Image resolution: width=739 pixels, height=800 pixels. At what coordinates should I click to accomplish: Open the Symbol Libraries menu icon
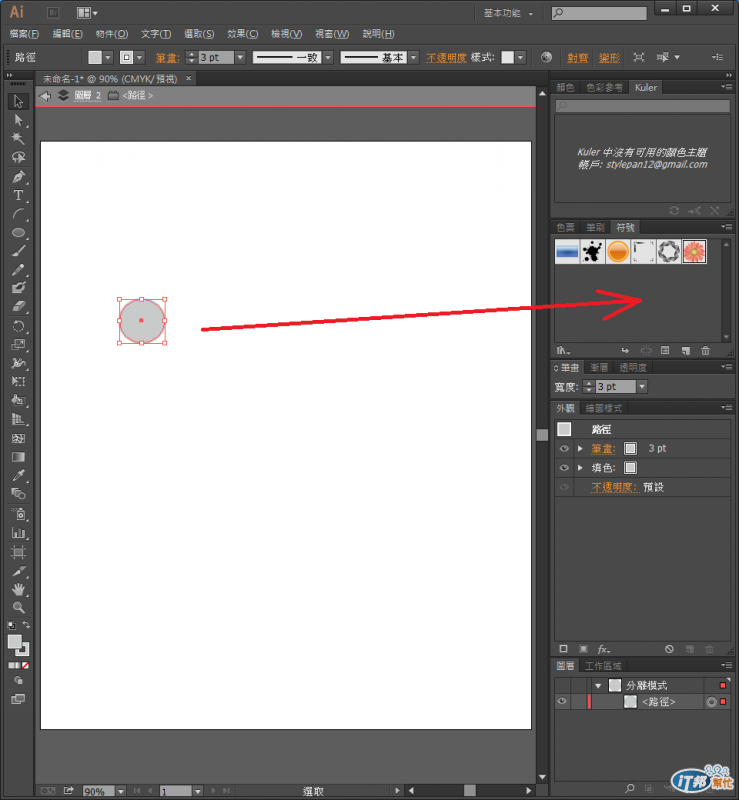563,351
